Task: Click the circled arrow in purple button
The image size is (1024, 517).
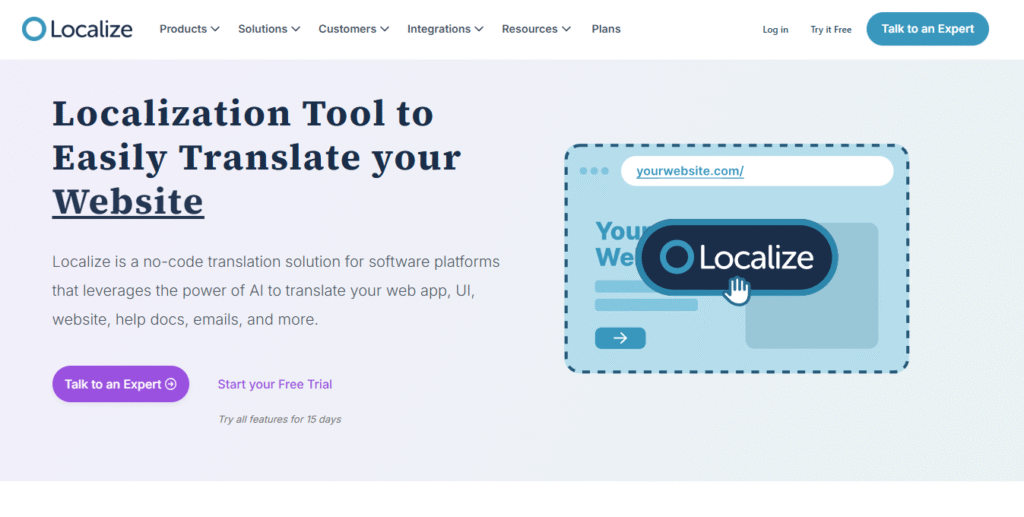Action: point(171,384)
